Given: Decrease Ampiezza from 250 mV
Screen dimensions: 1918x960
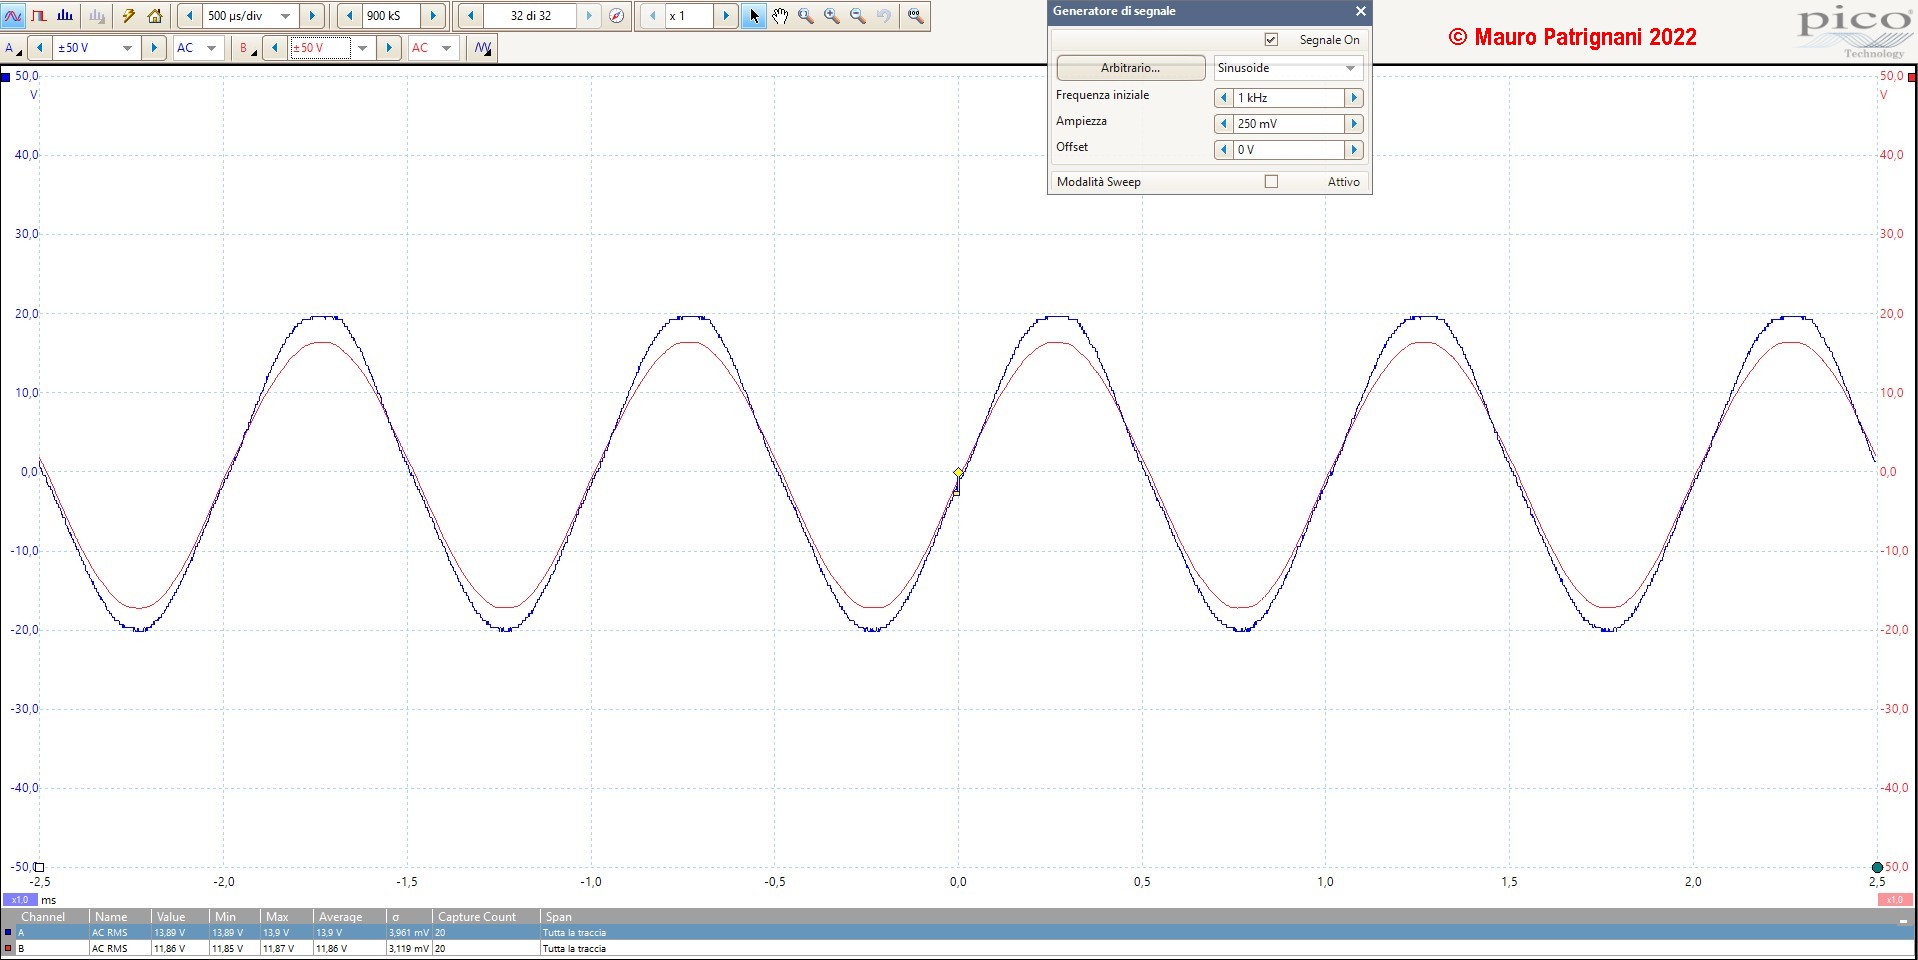Looking at the screenshot, I should coord(1223,124).
